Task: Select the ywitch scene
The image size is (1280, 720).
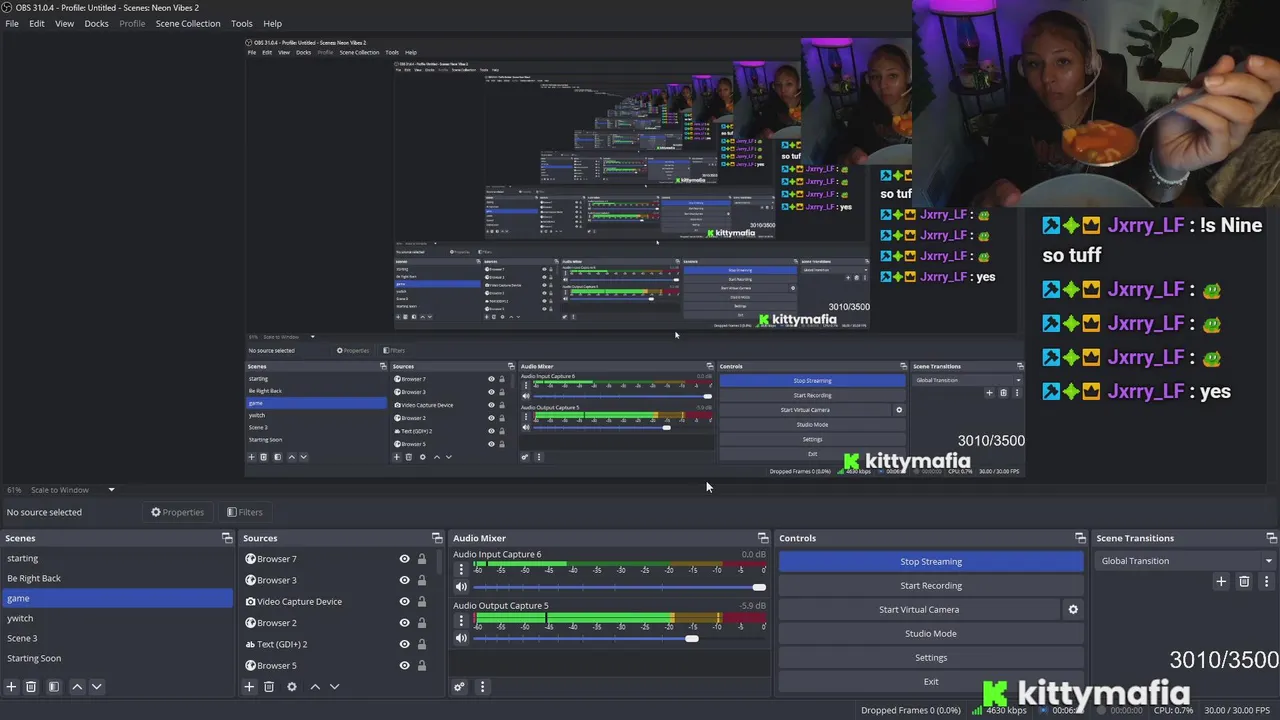Action: tap(117, 618)
